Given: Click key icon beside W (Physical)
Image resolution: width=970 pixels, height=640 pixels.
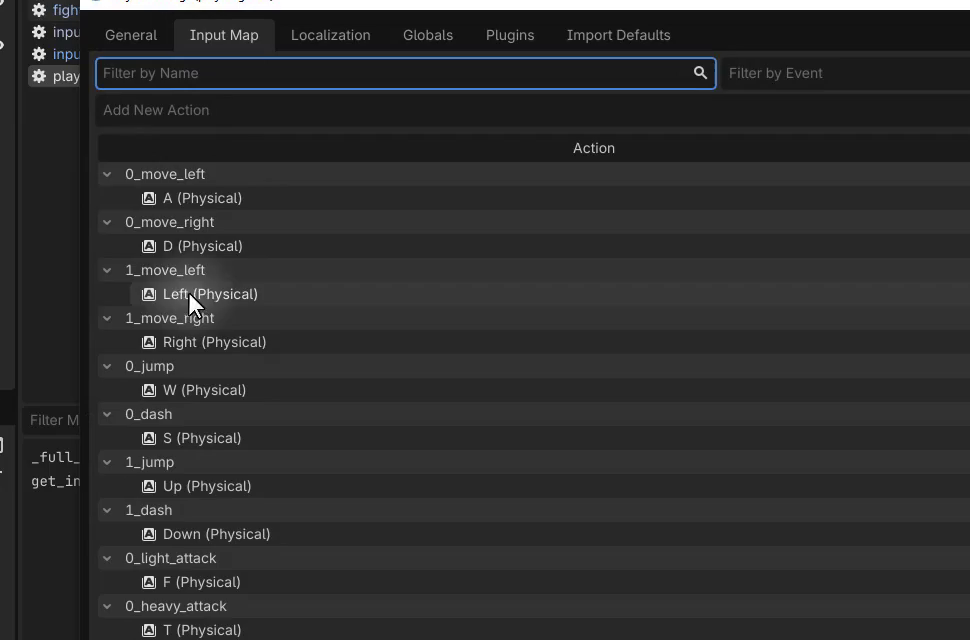Looking at the screenshot, I should [x=148, y=391].
